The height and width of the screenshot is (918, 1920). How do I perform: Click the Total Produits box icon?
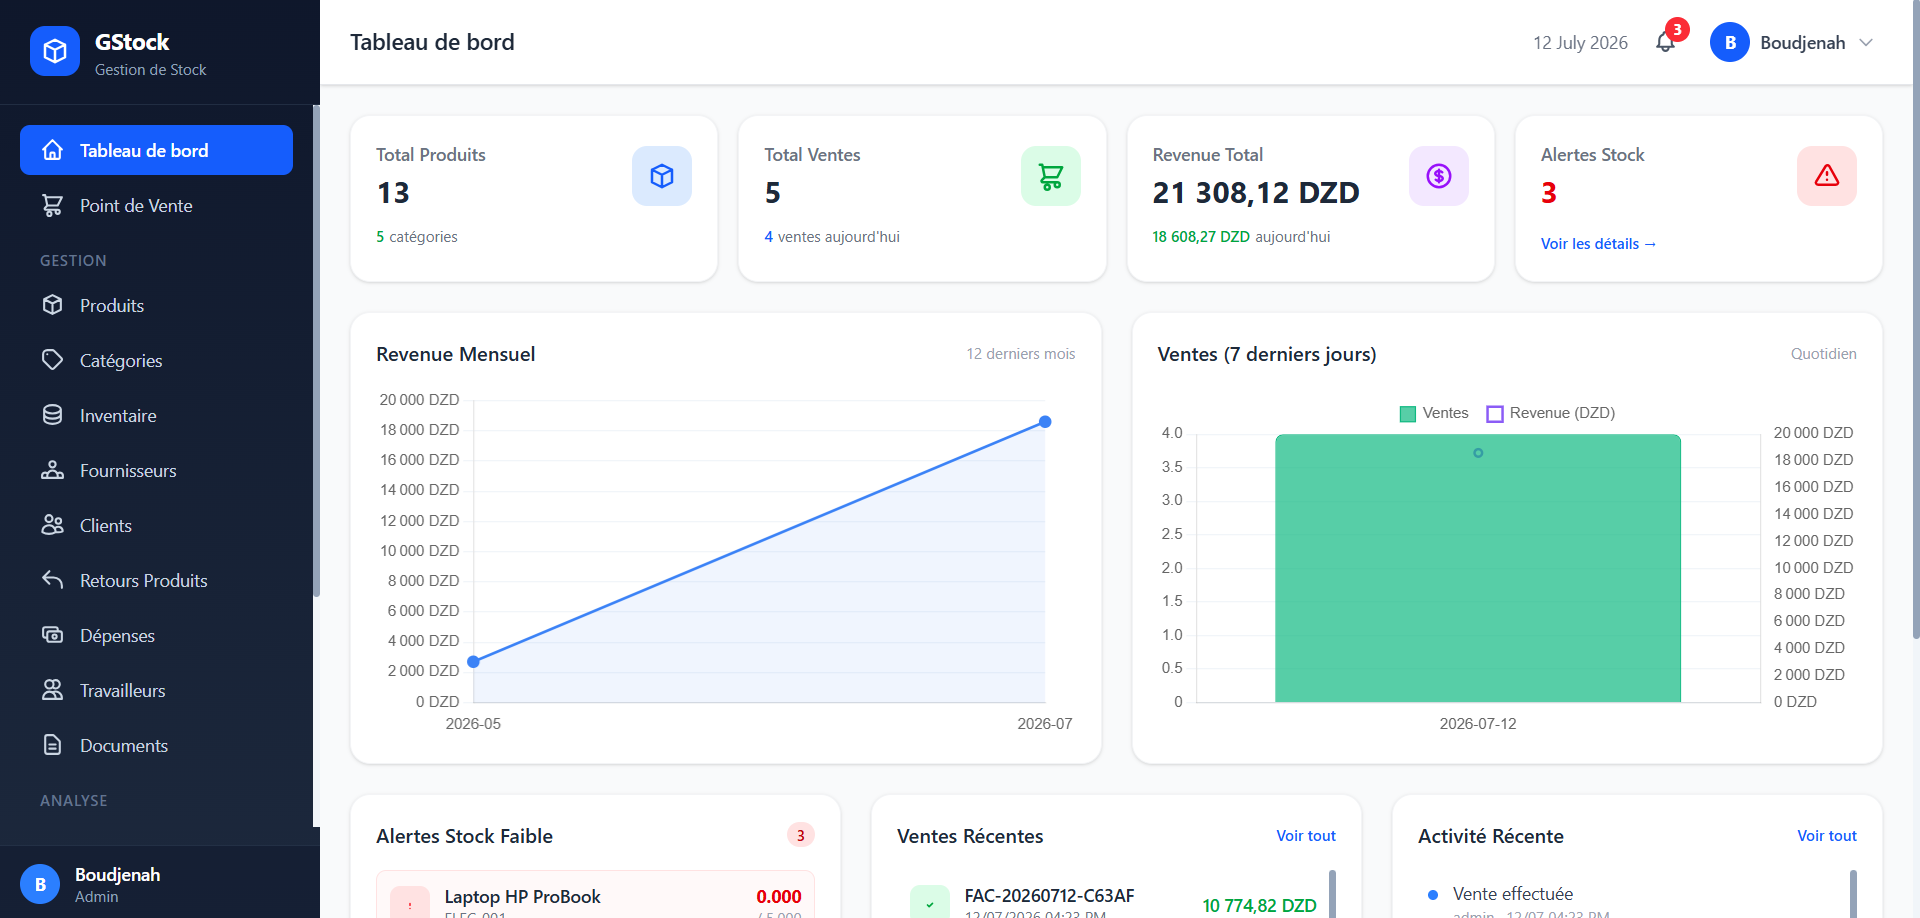coord(661,176)
